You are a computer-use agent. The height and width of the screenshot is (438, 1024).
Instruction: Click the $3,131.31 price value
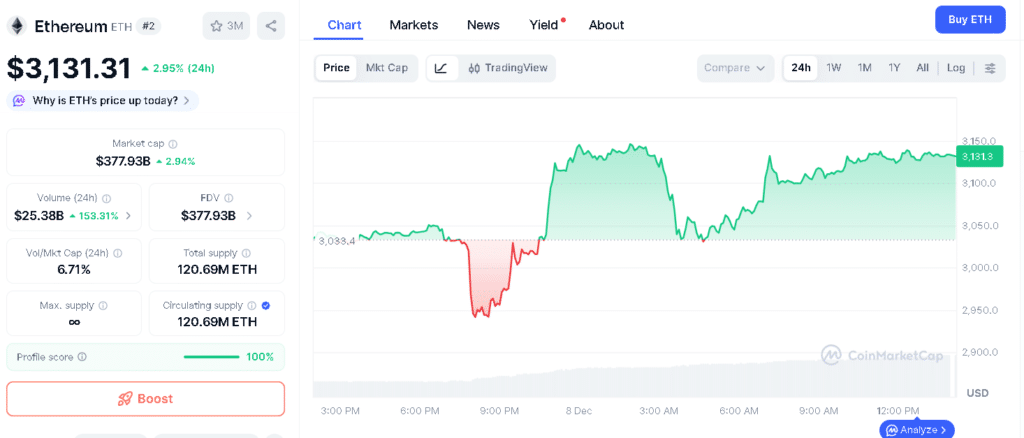click(x=69, y=69)
